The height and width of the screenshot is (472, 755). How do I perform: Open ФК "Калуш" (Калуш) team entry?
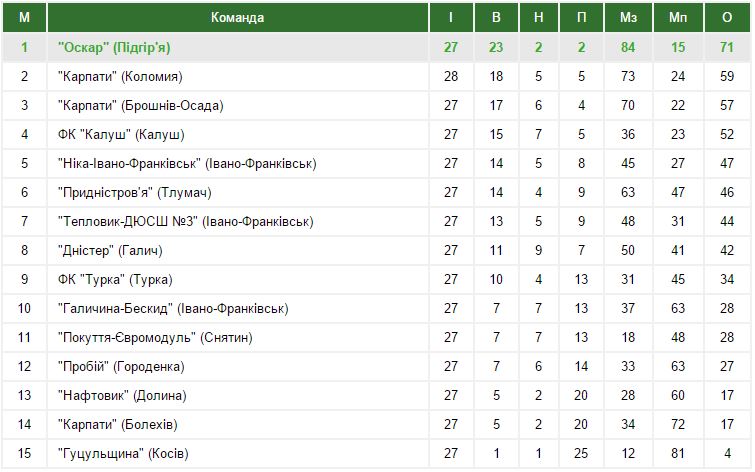tap(121, 134)
